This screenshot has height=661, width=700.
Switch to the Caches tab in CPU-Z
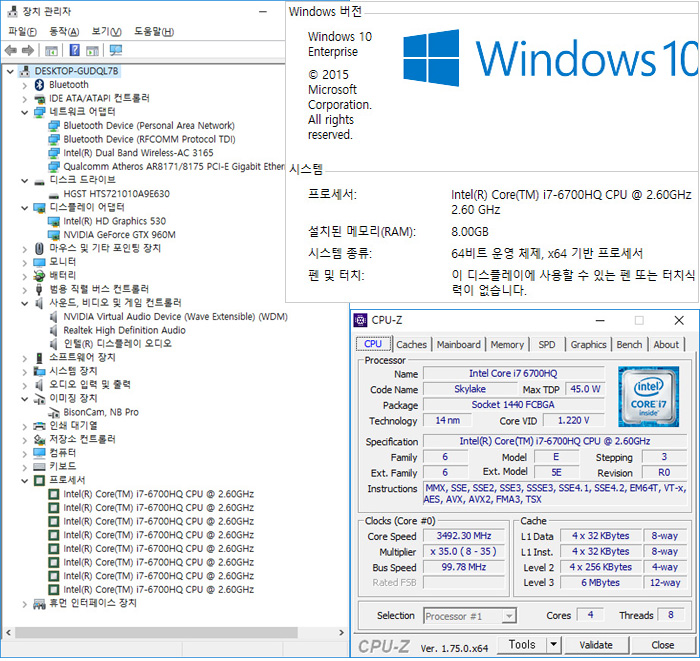coord(411,345)
